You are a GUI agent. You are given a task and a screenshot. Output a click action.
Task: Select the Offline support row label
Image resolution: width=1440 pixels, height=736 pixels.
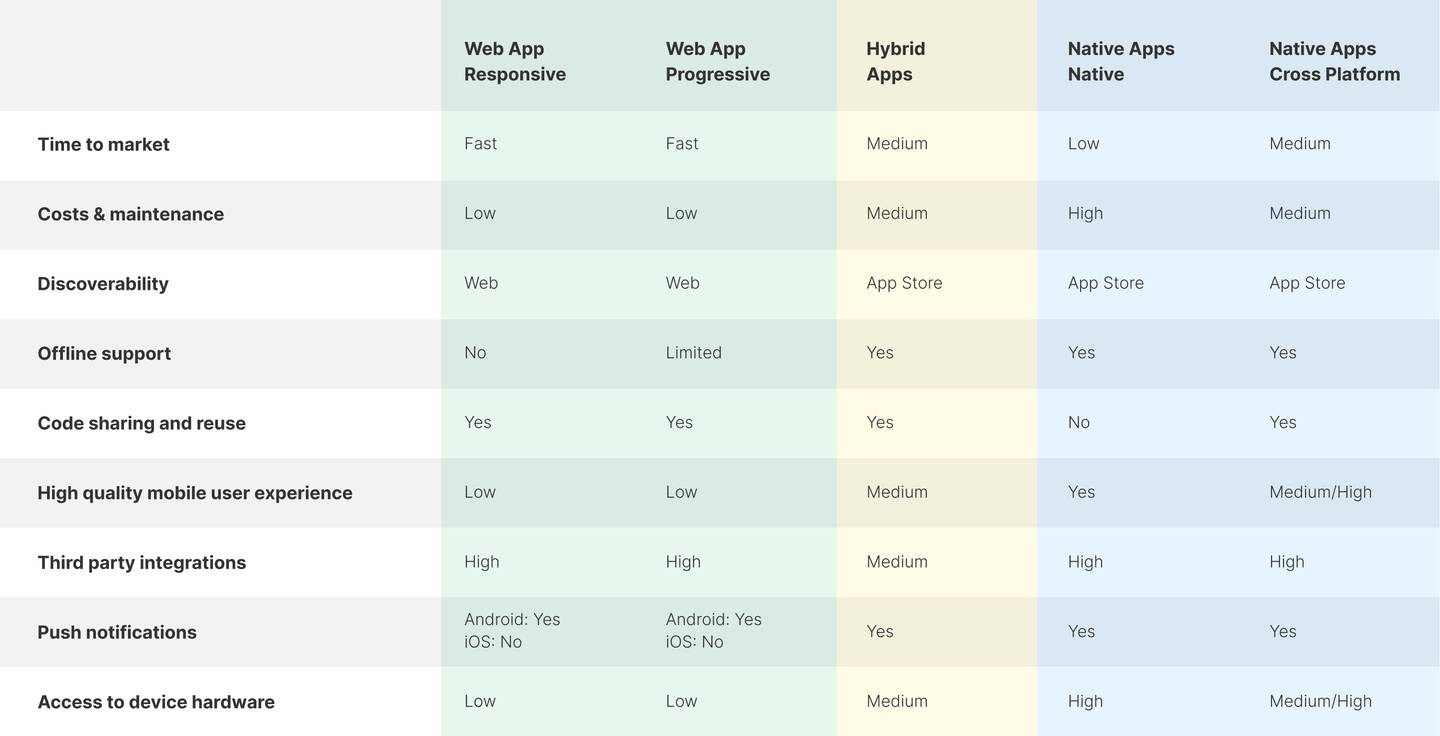tap(104, 353)
